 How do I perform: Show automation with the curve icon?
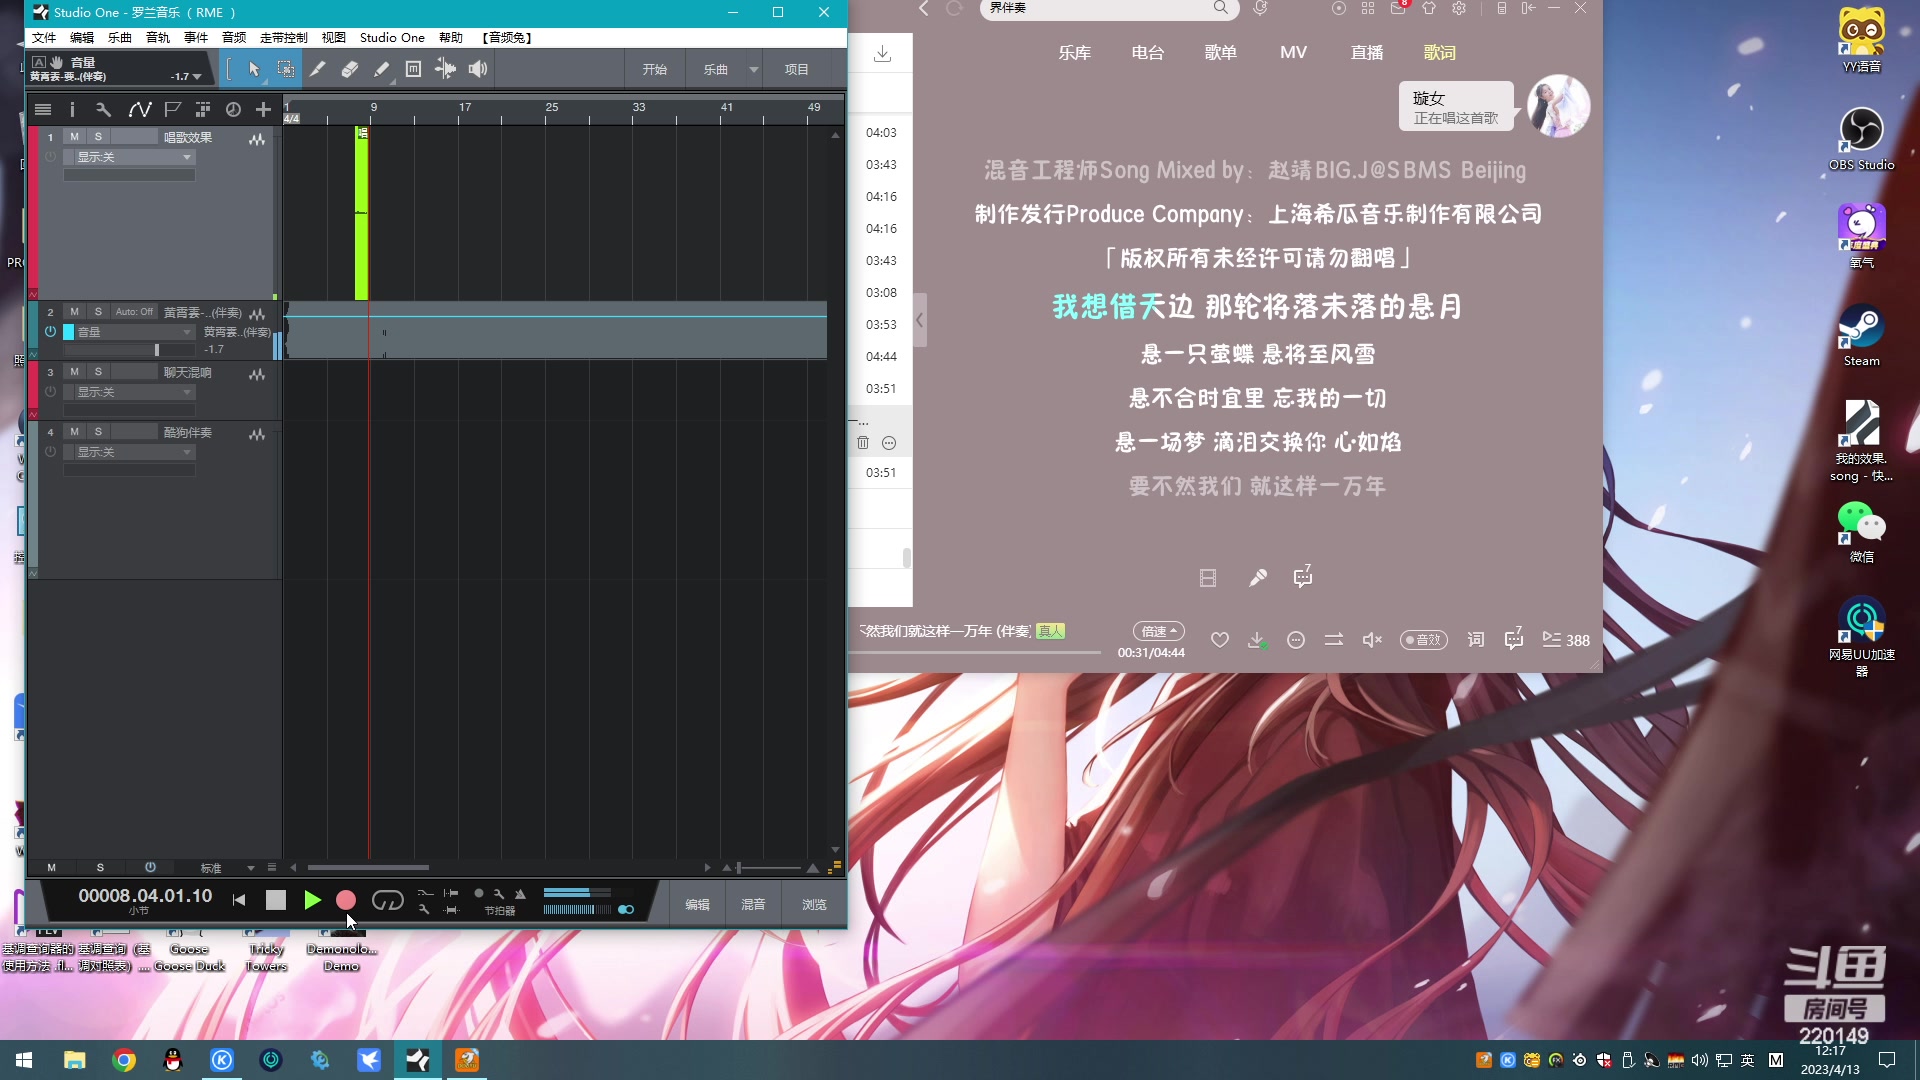[x=140, y=110]
